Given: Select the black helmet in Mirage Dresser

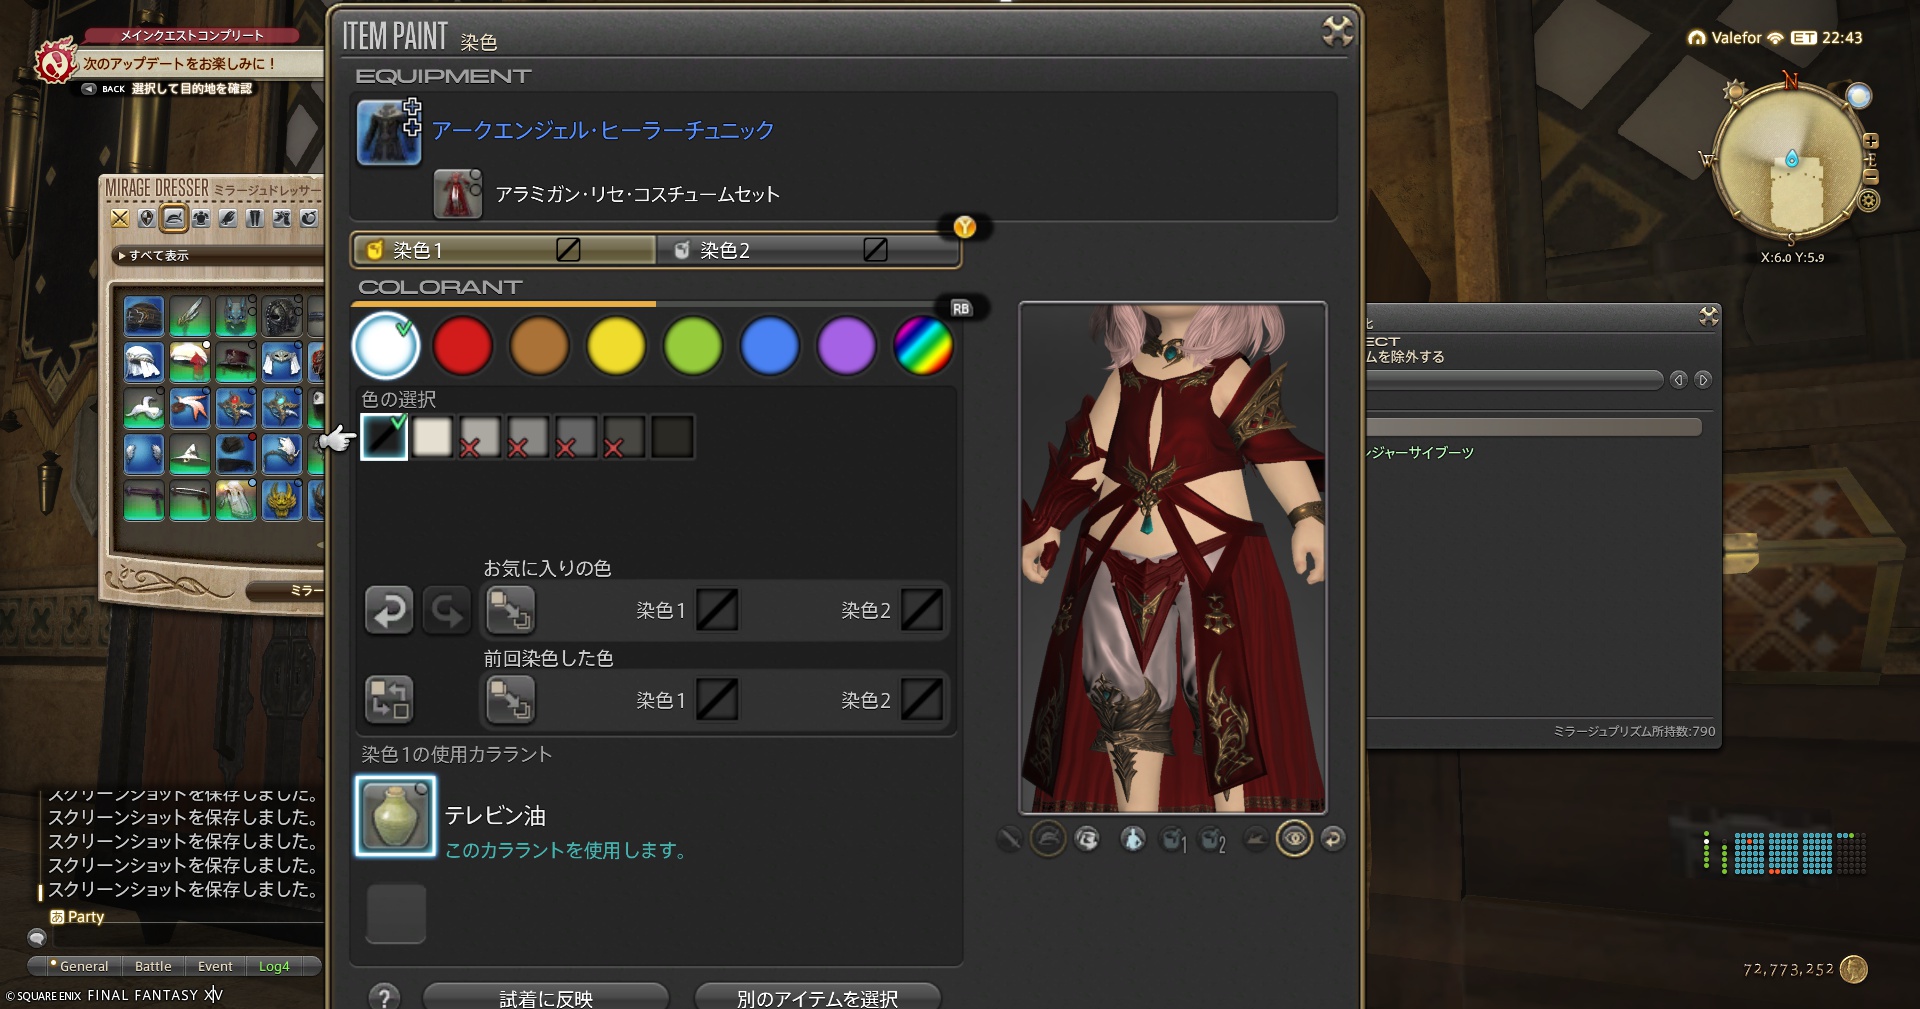Looking at the screenshot, I should [x=282, y=316].
